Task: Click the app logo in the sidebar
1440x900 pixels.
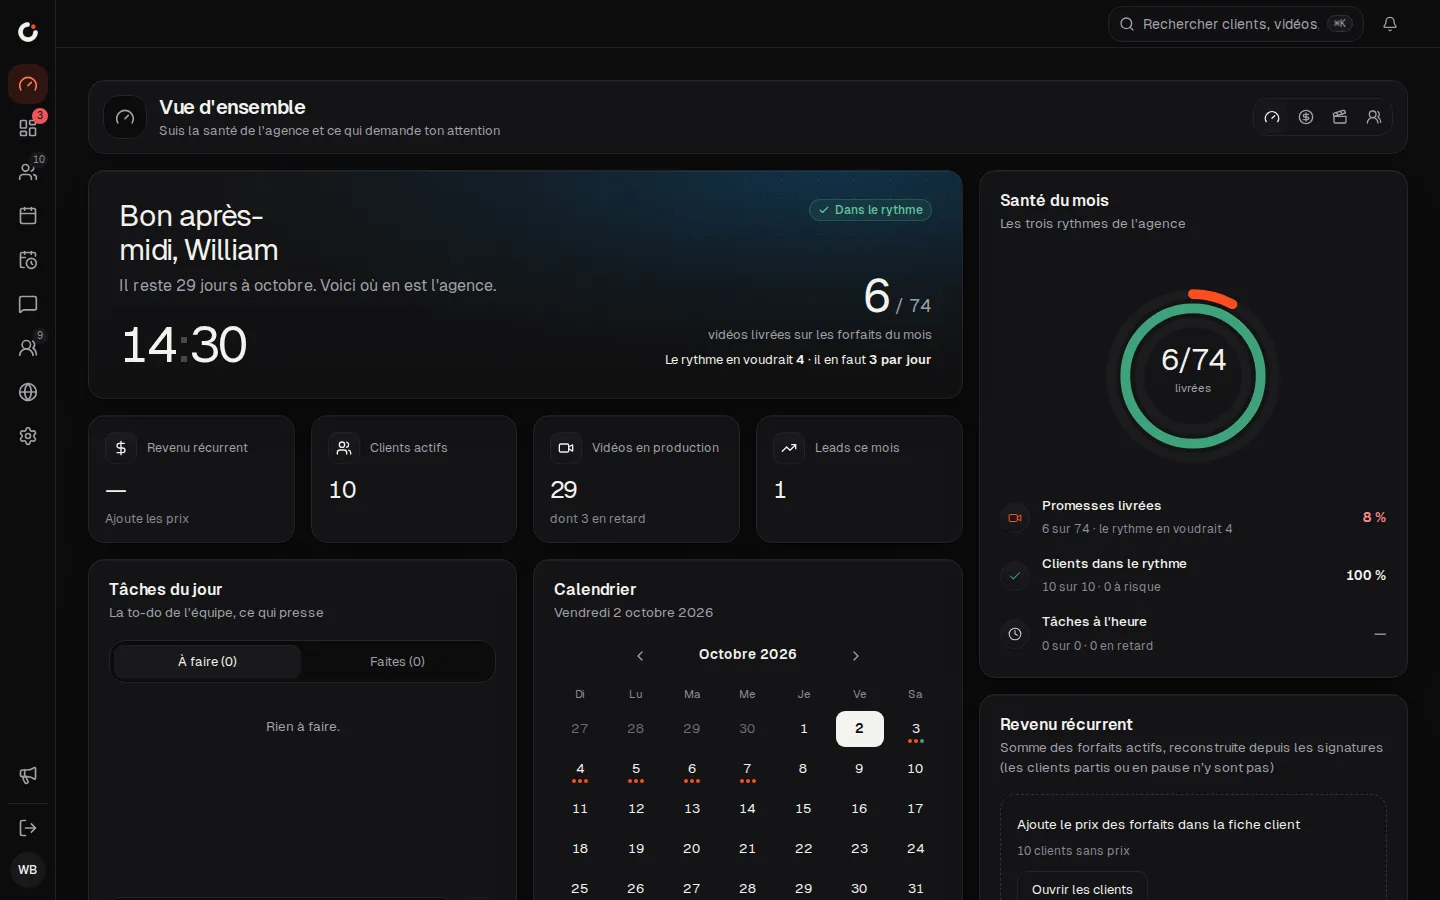Action: pos(28,32)
